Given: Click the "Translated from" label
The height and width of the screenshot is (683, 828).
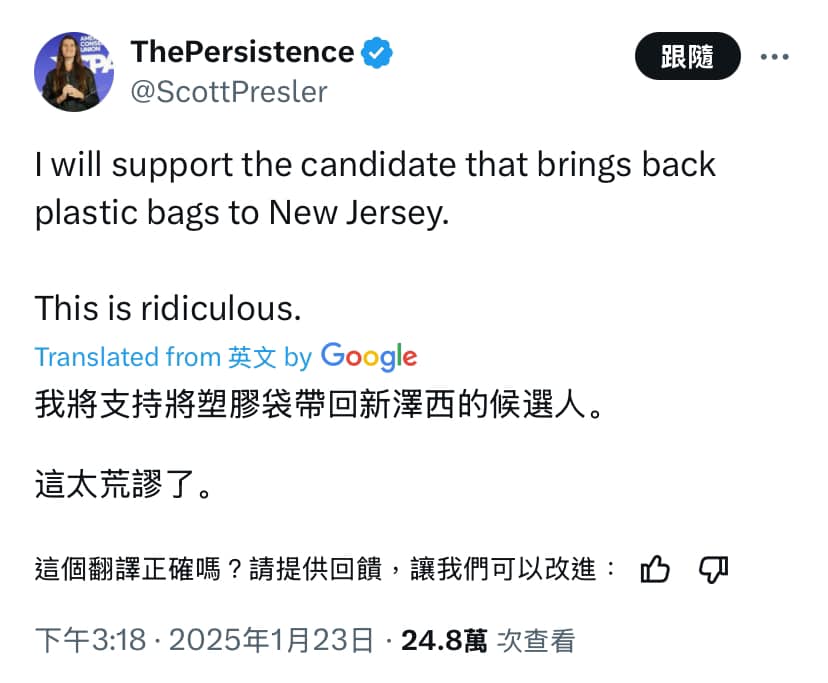Looking at the screenshot, I should pos(127,357).
